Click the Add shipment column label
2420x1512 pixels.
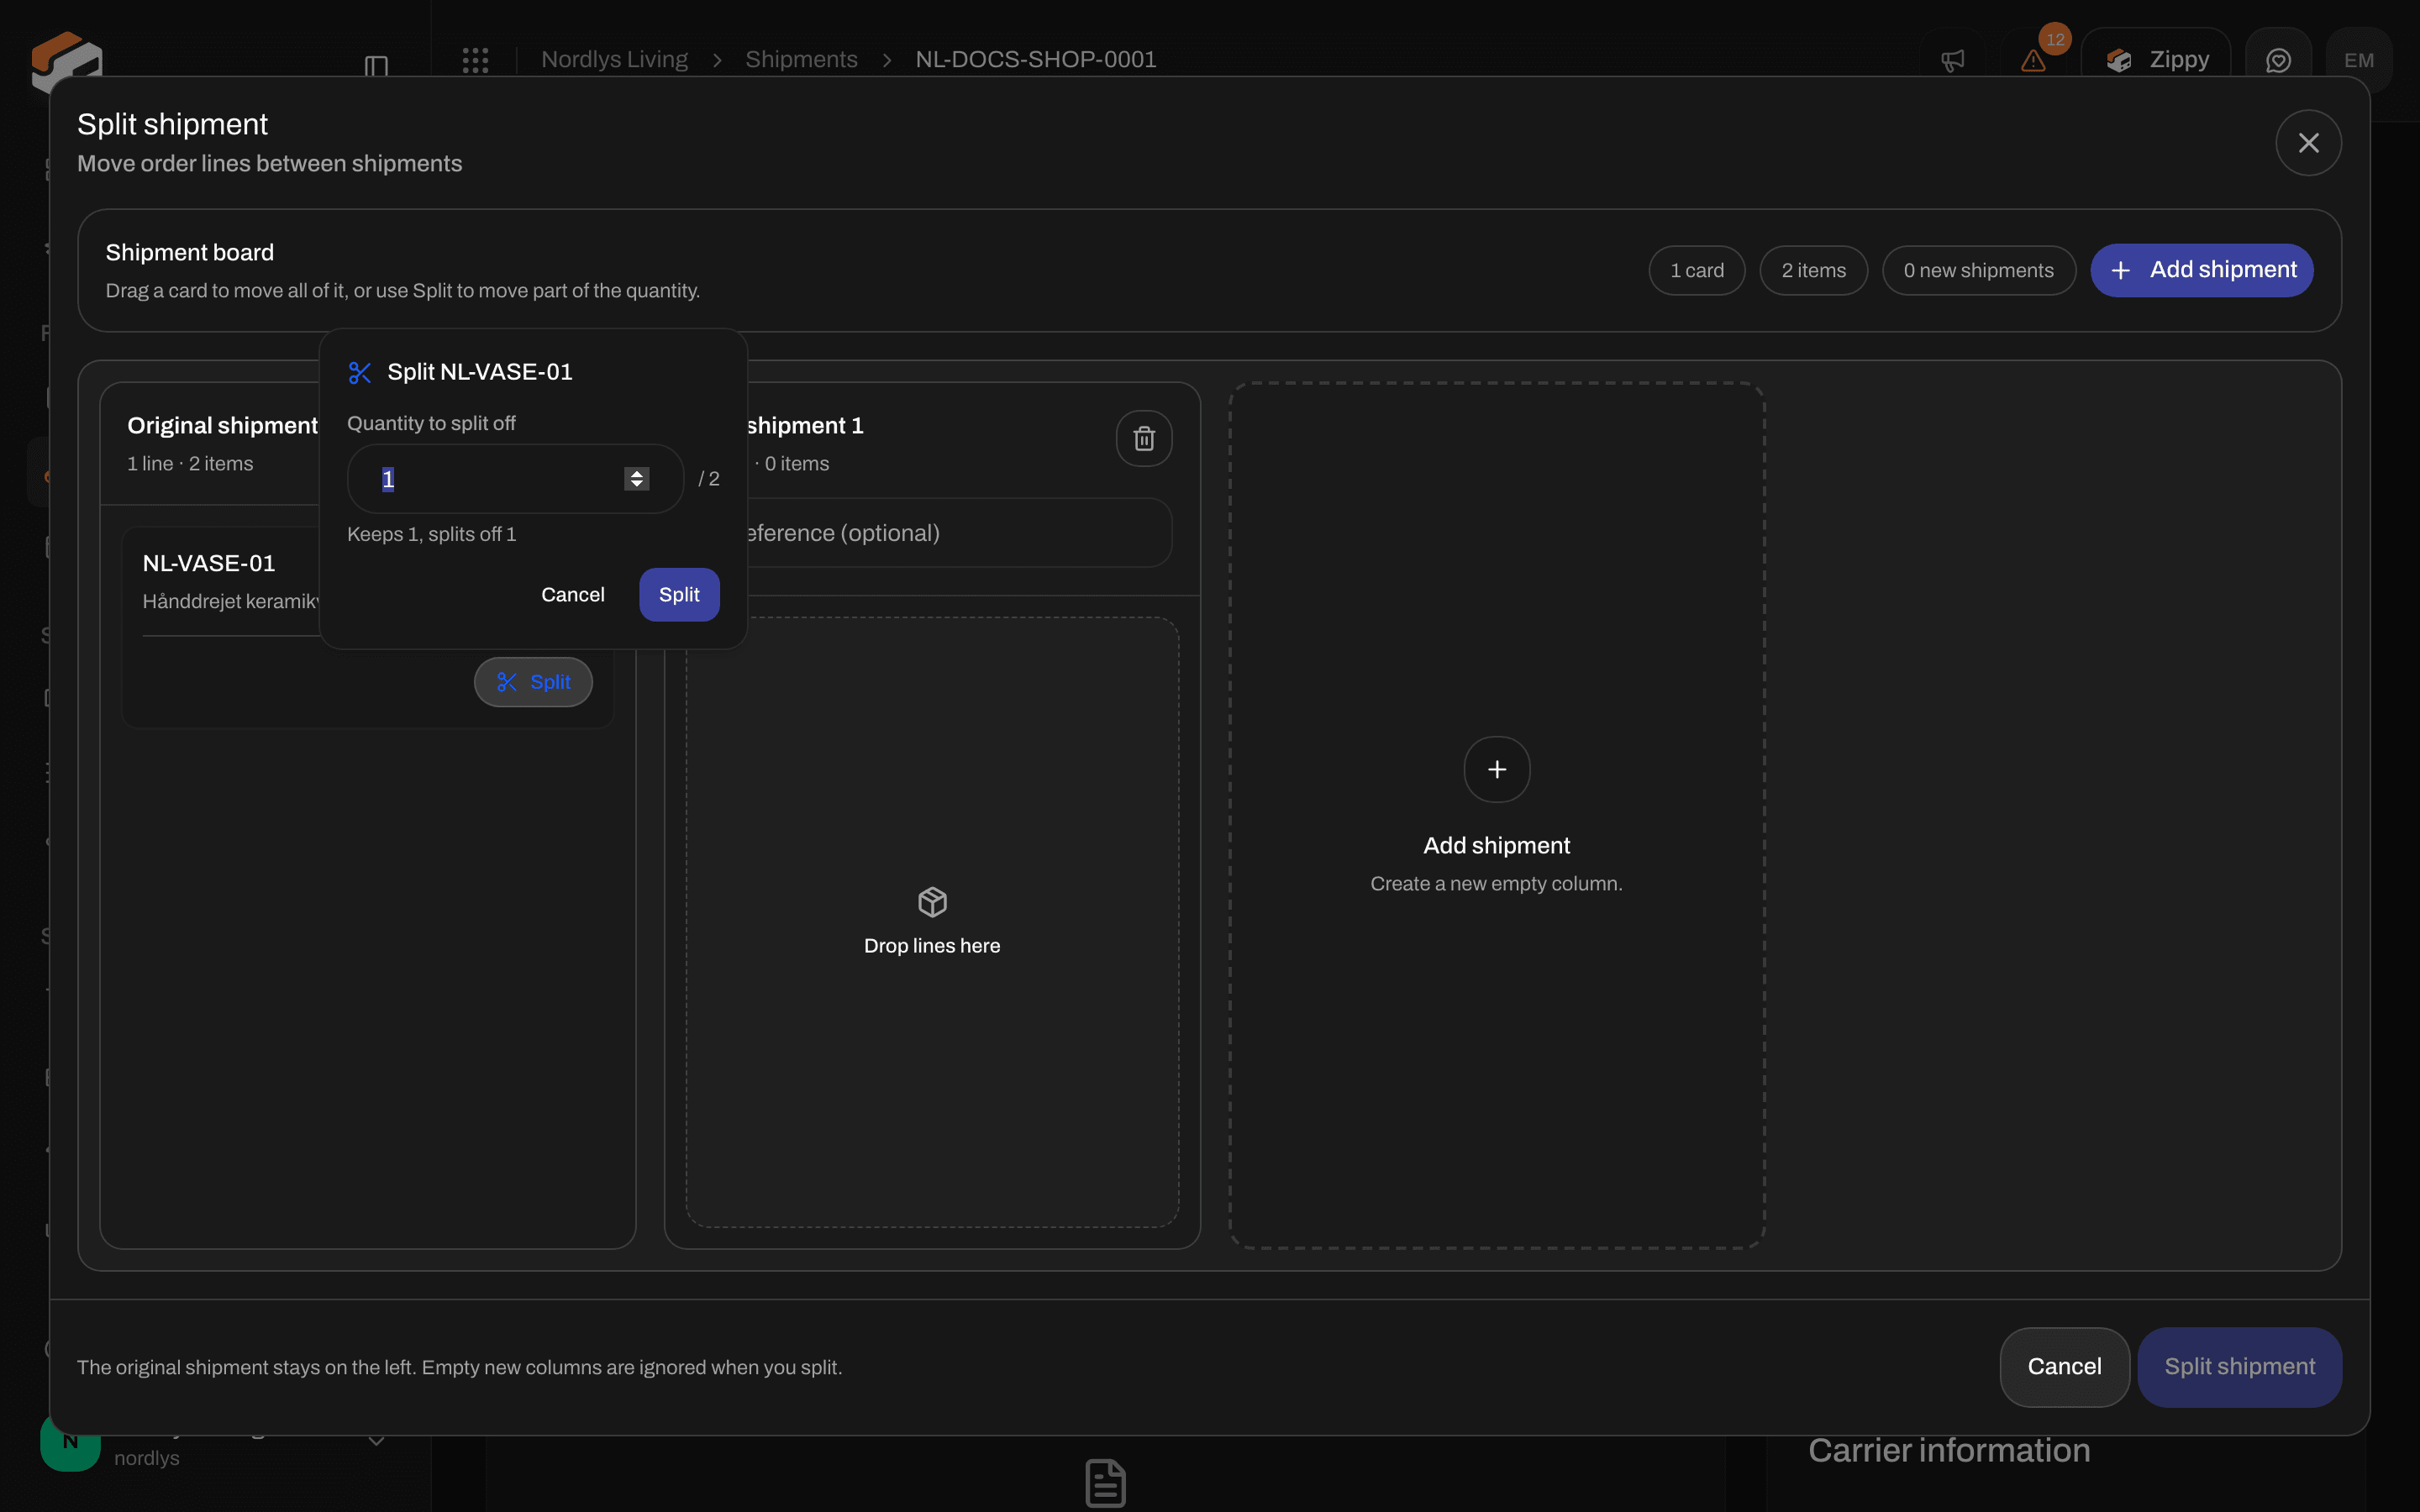tap(1496, 846)
